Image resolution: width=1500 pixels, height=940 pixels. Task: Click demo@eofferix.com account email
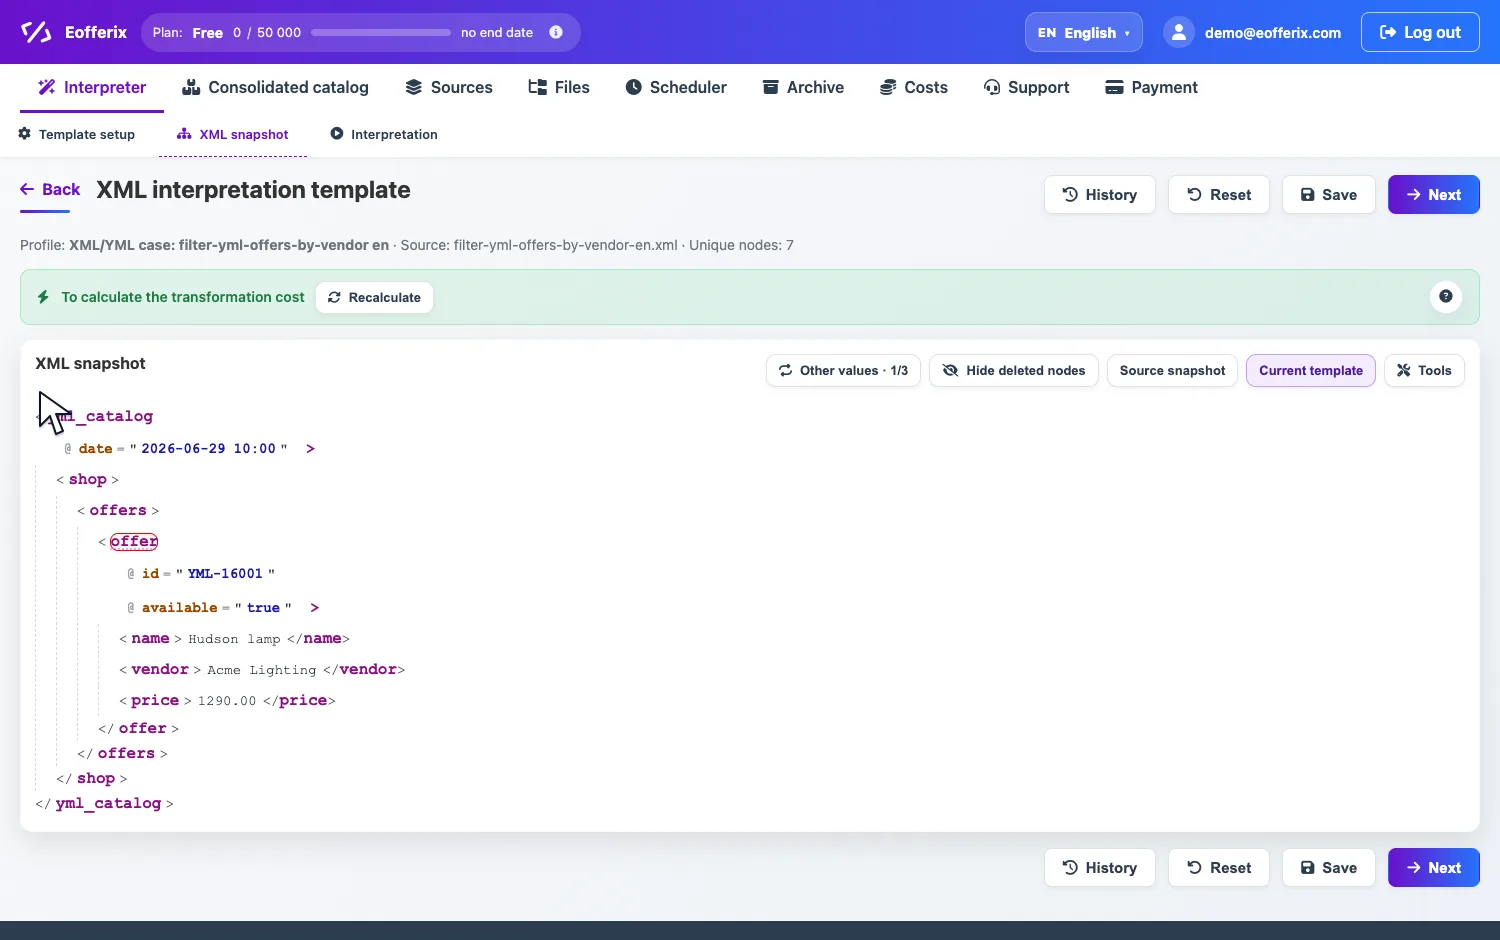pos(1273,33)
